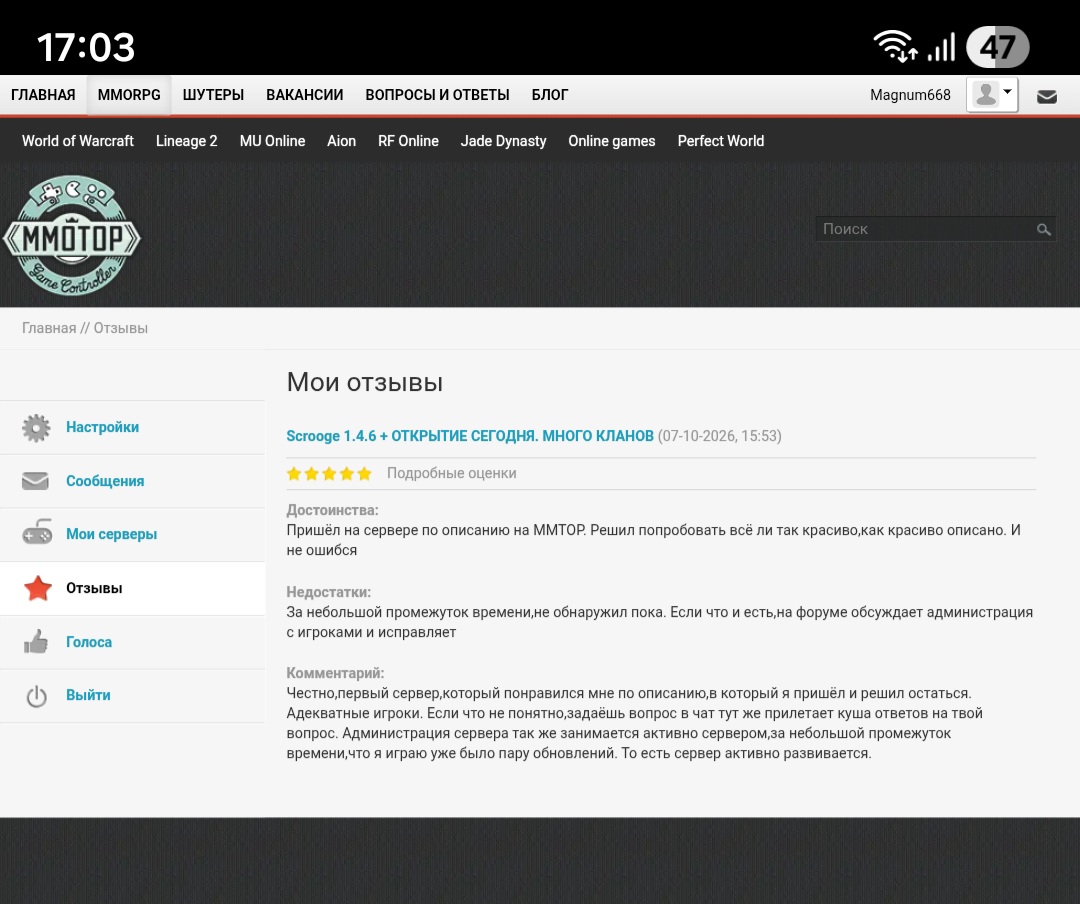Open the ГЛАВНАЯ menu item
The width and height of the screenshot is (1080, 904).
(43, 95)
